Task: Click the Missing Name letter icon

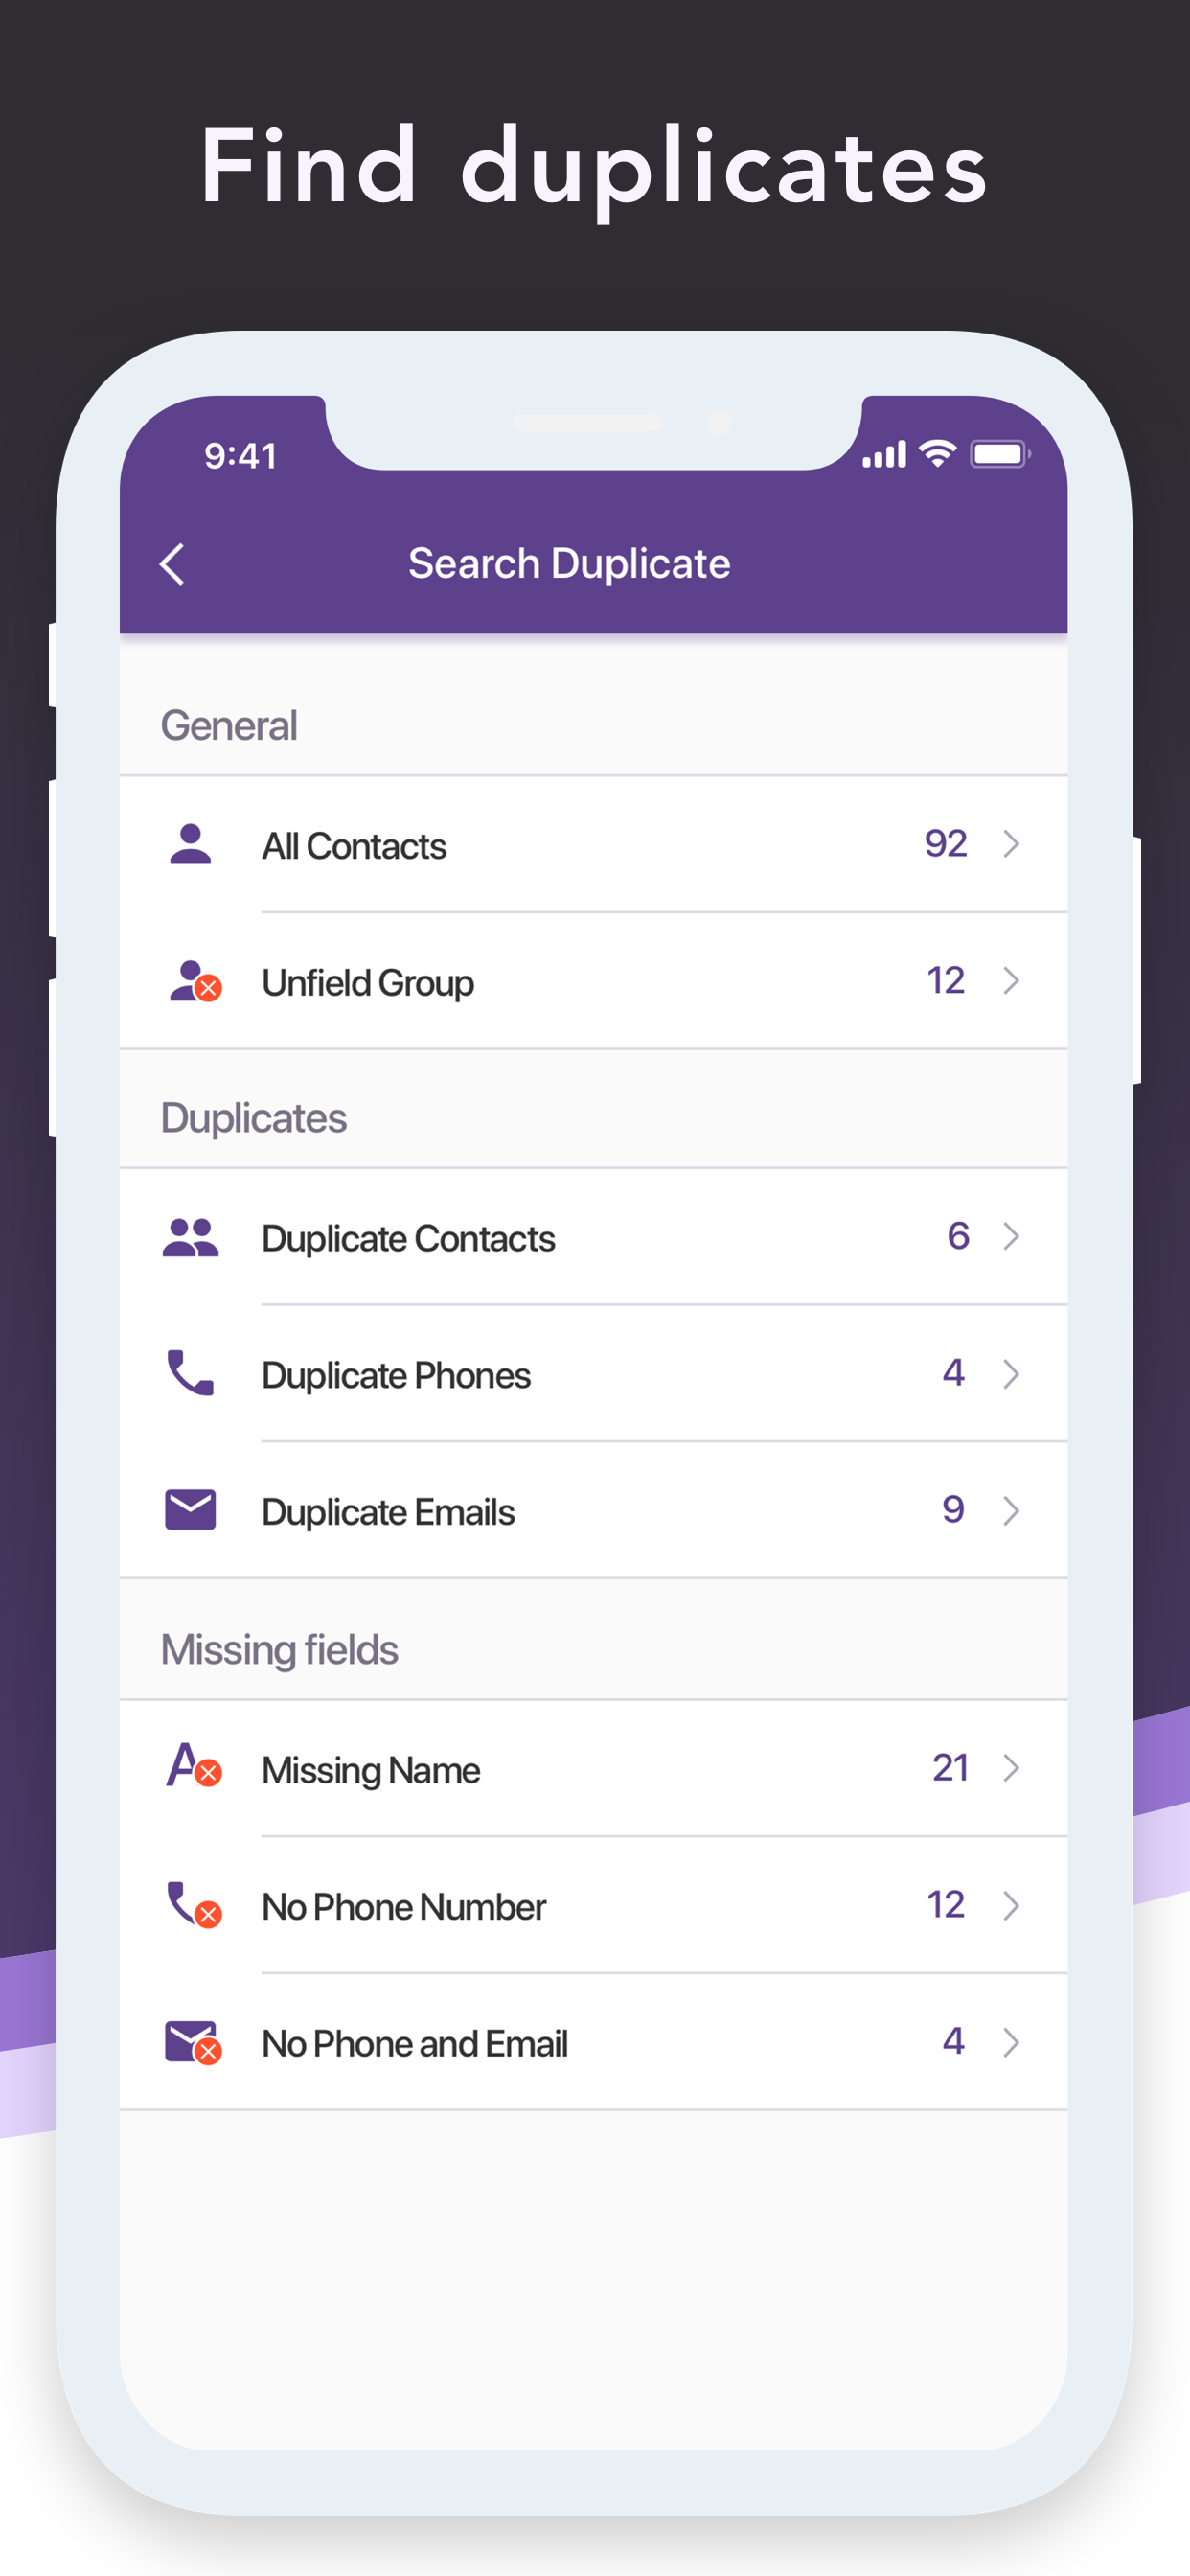Action: click(x=192, y=1768)
